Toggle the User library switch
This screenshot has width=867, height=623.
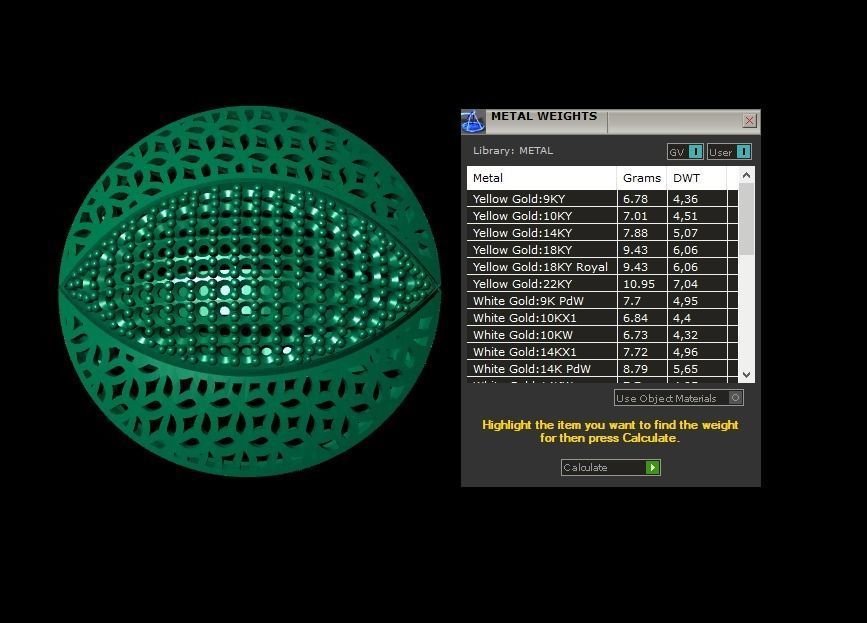(729, 151)
